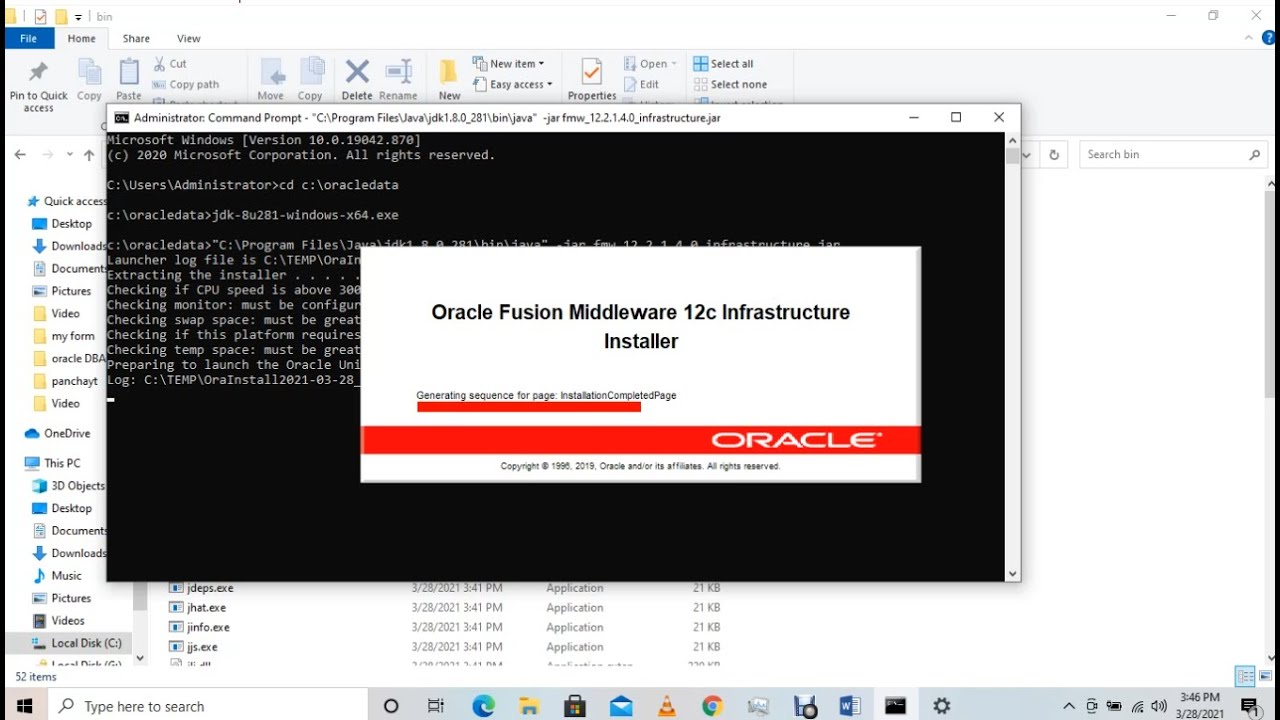Switch to details view in the status bar

point(1245,676)
